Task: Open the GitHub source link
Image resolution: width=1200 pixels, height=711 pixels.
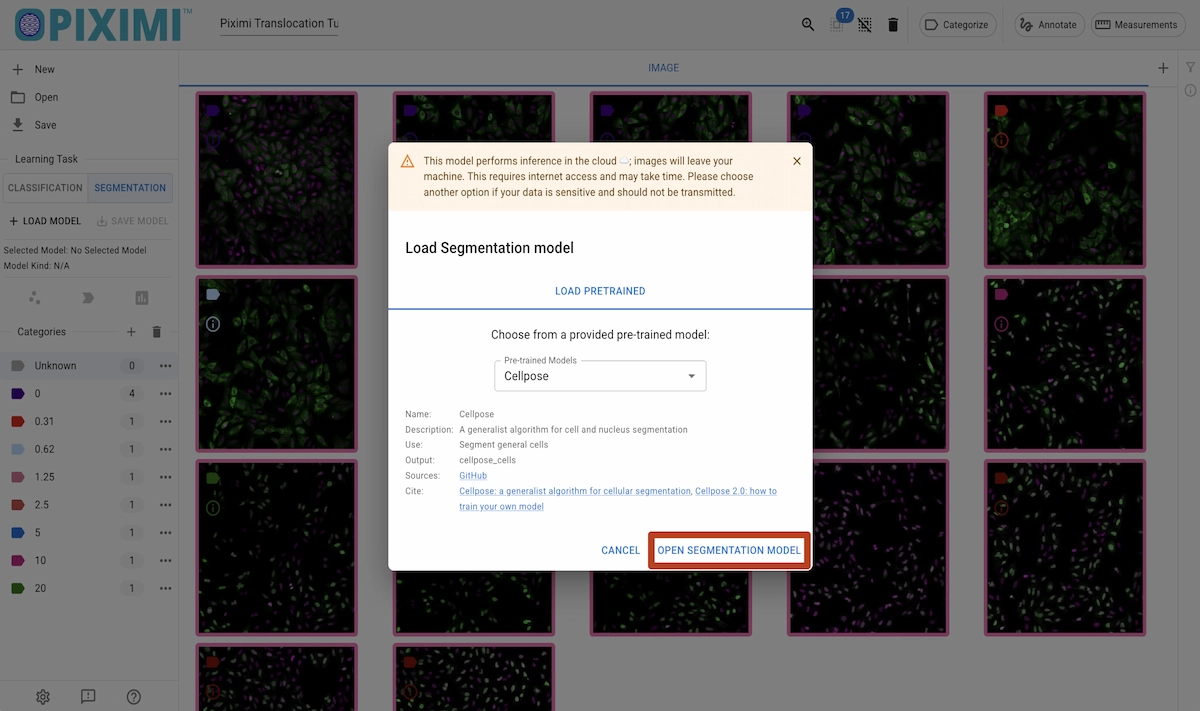Action: pyautogui.click(x=473, y=476)
